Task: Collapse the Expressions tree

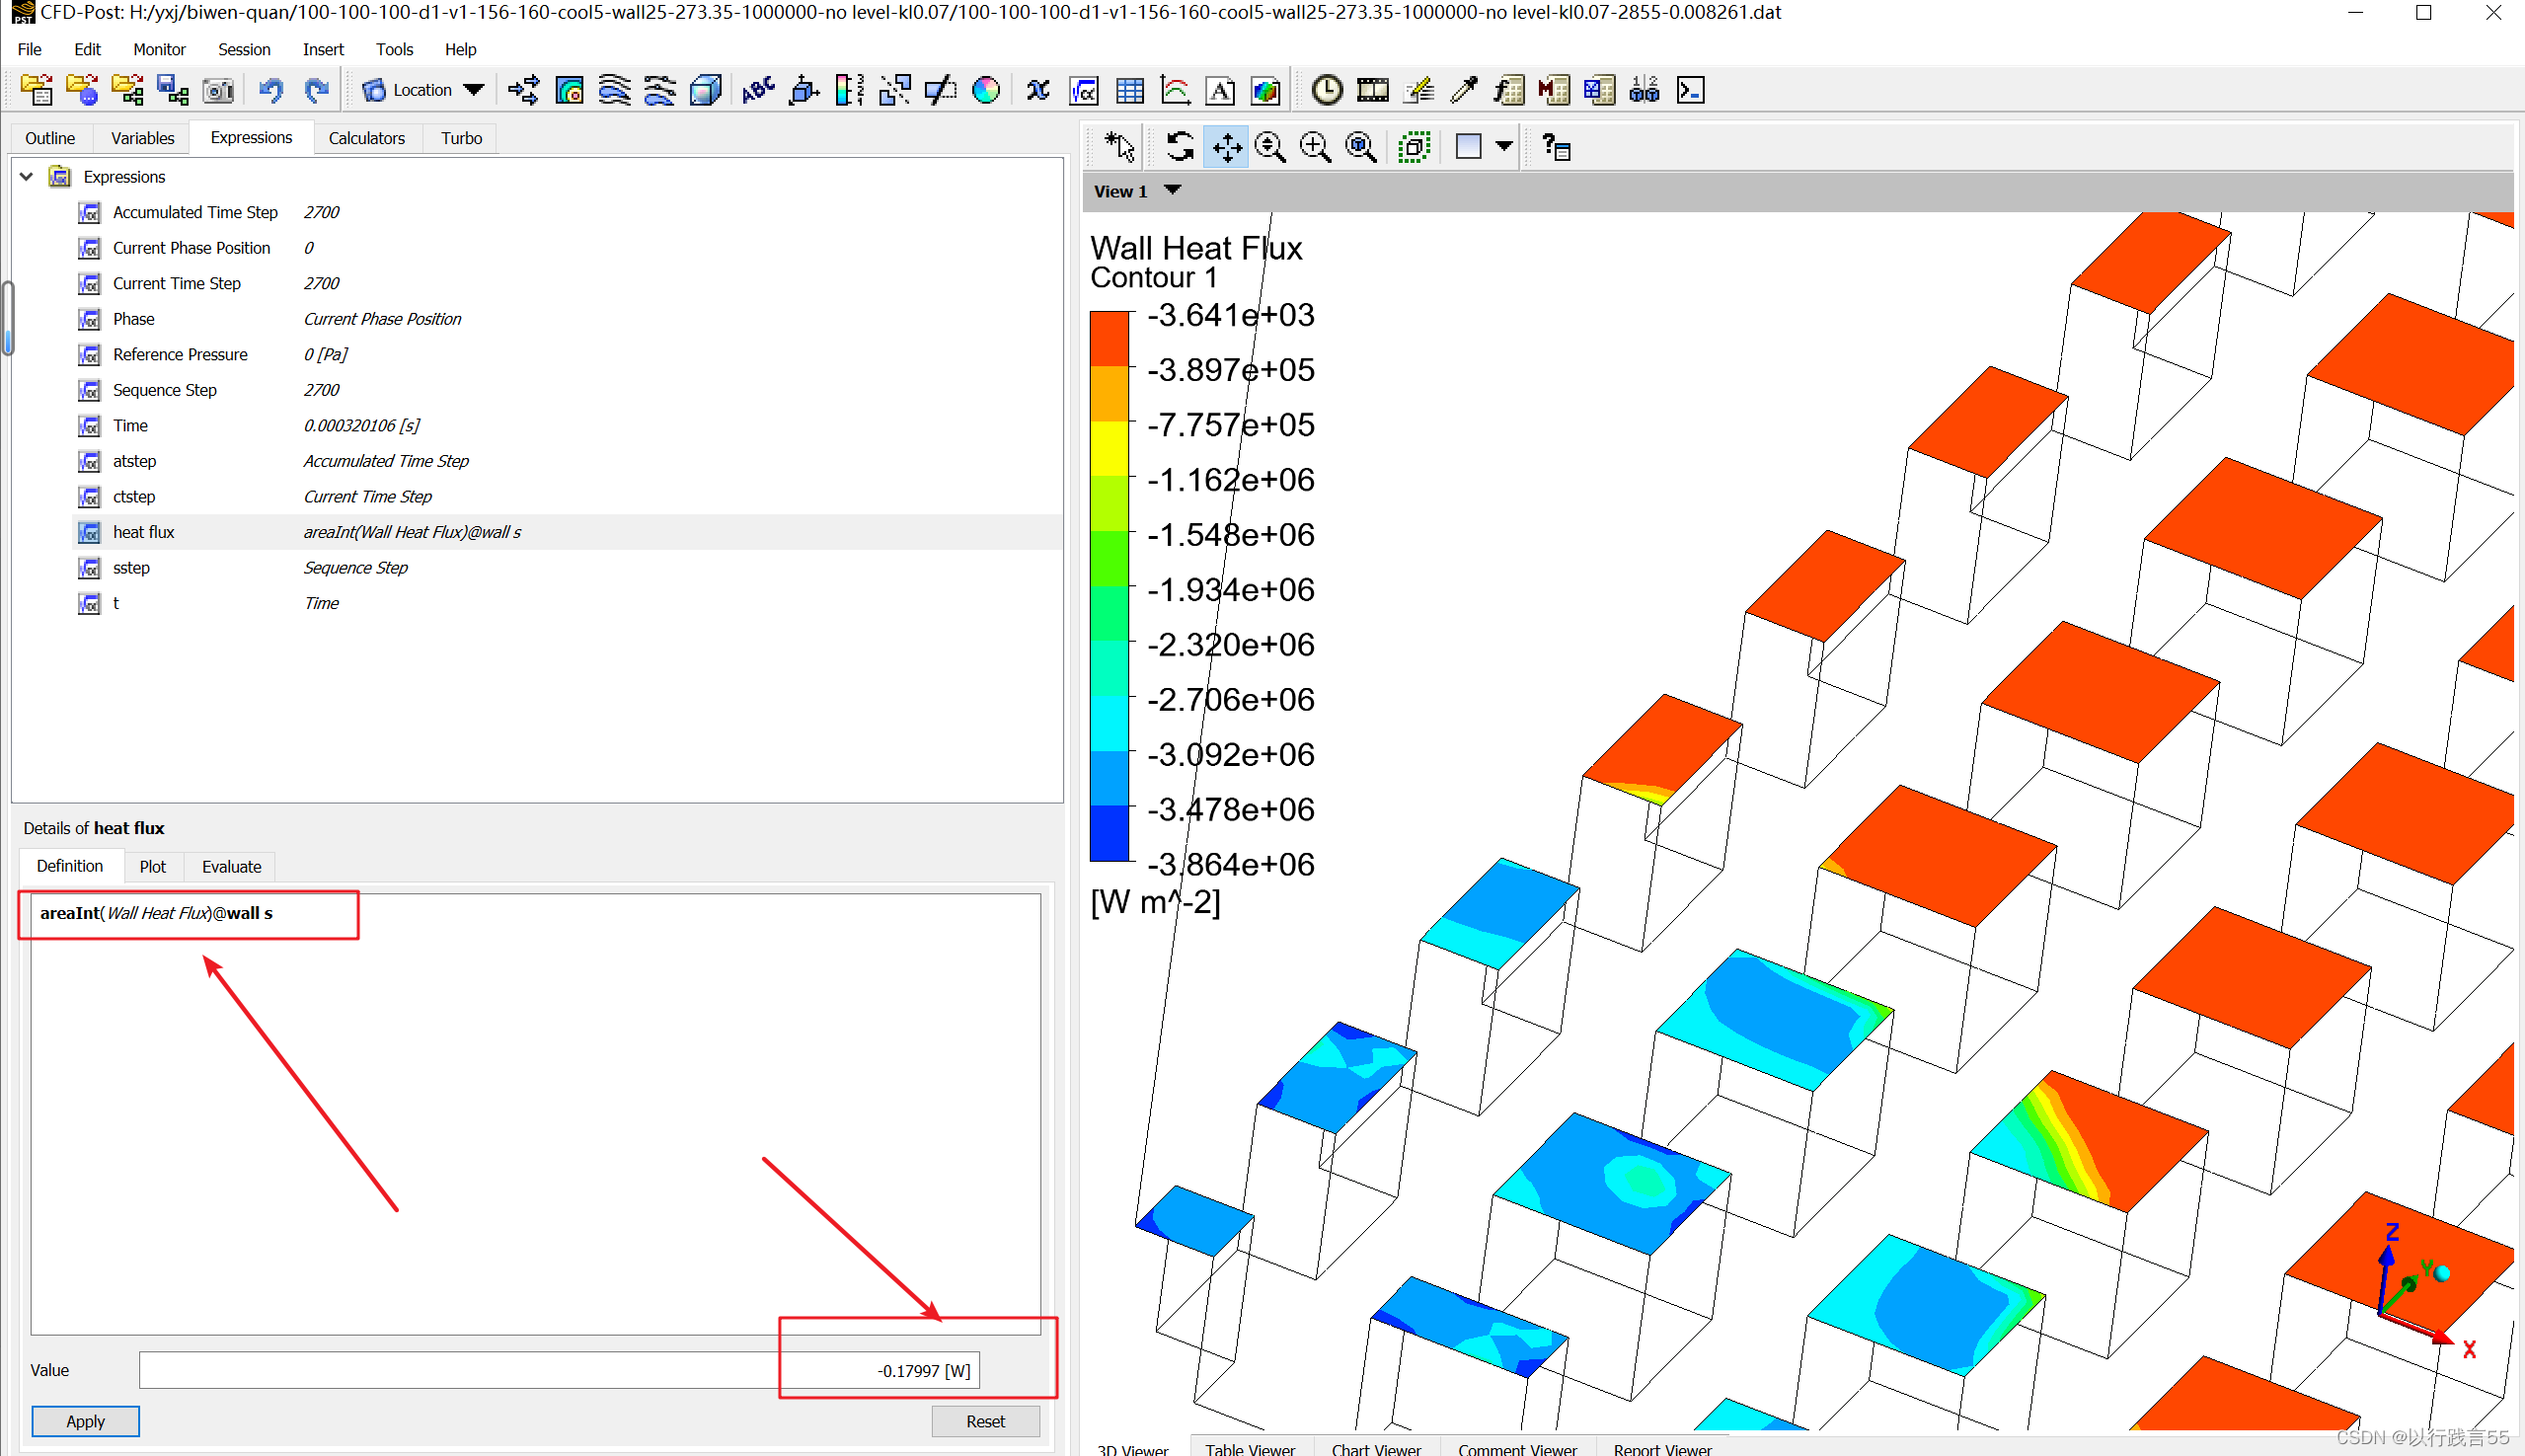Action: pyautogui.click(x=26, y=176)
